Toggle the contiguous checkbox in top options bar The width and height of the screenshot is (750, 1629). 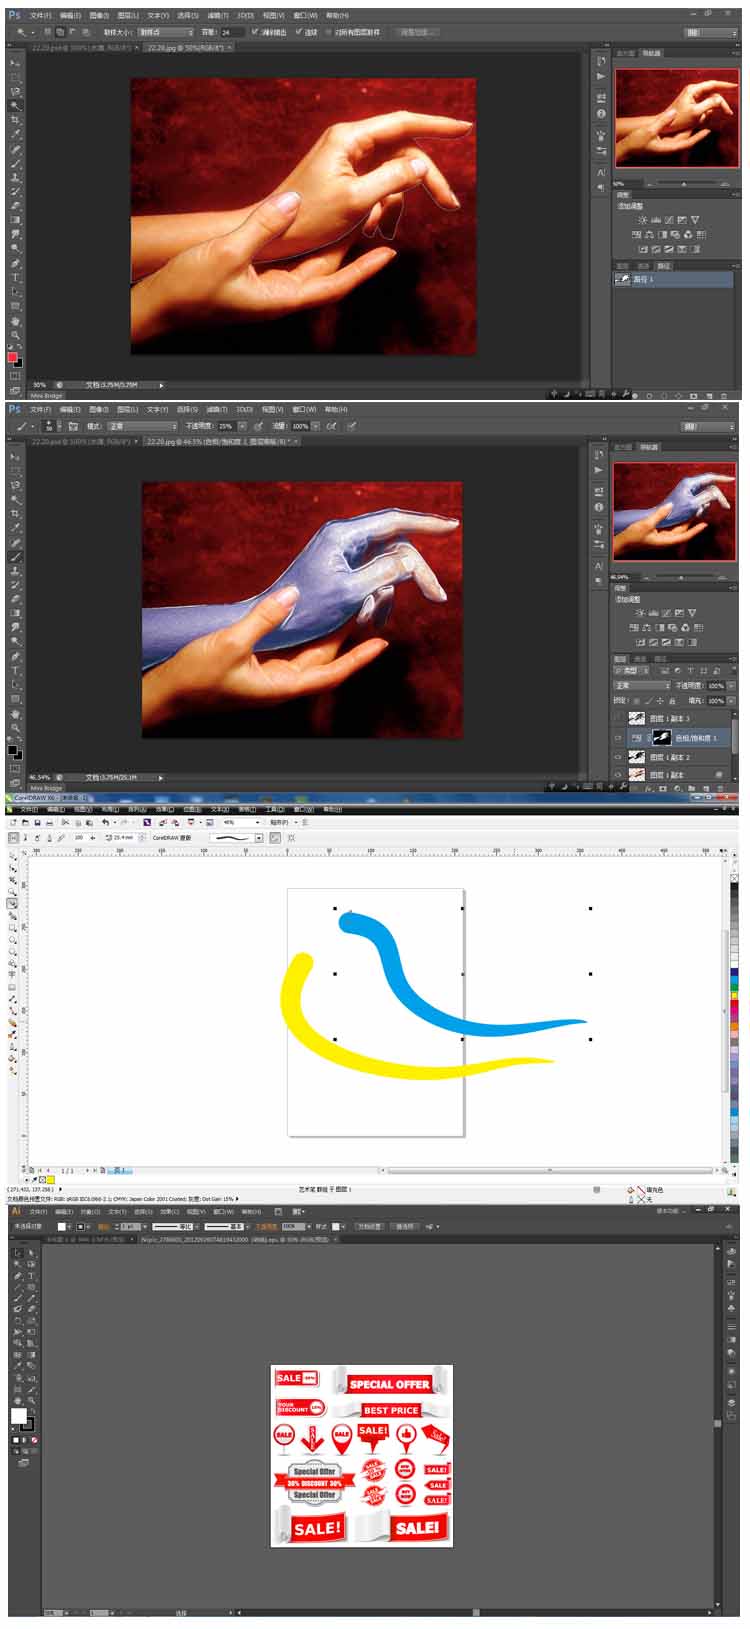(299, 32)
